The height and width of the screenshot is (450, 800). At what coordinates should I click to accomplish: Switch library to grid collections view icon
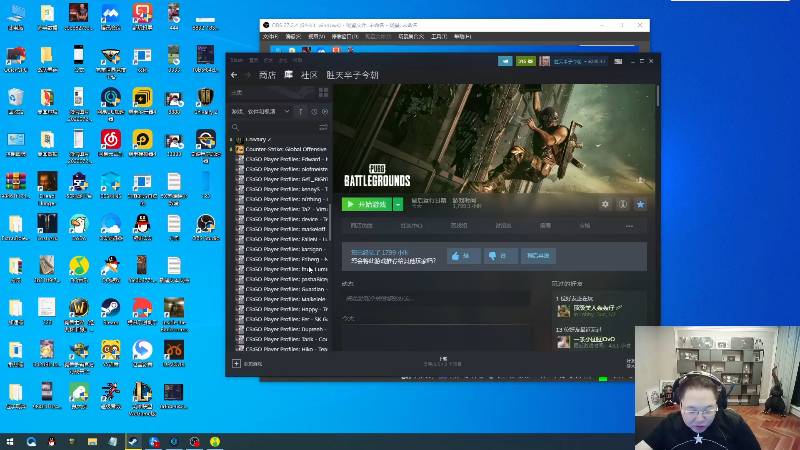pyautogui.click(x=323, y=92)
